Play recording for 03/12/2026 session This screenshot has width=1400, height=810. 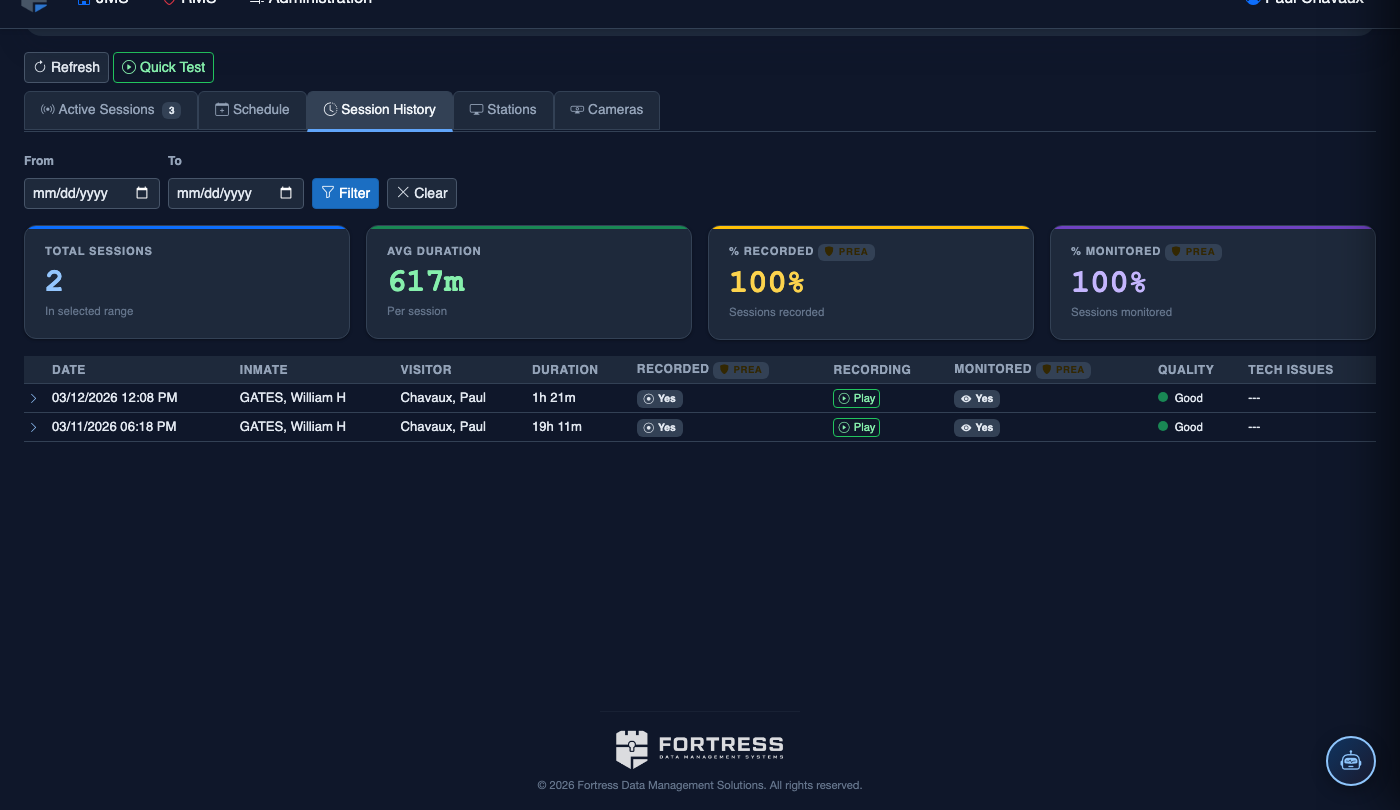(x=856, y=398)
